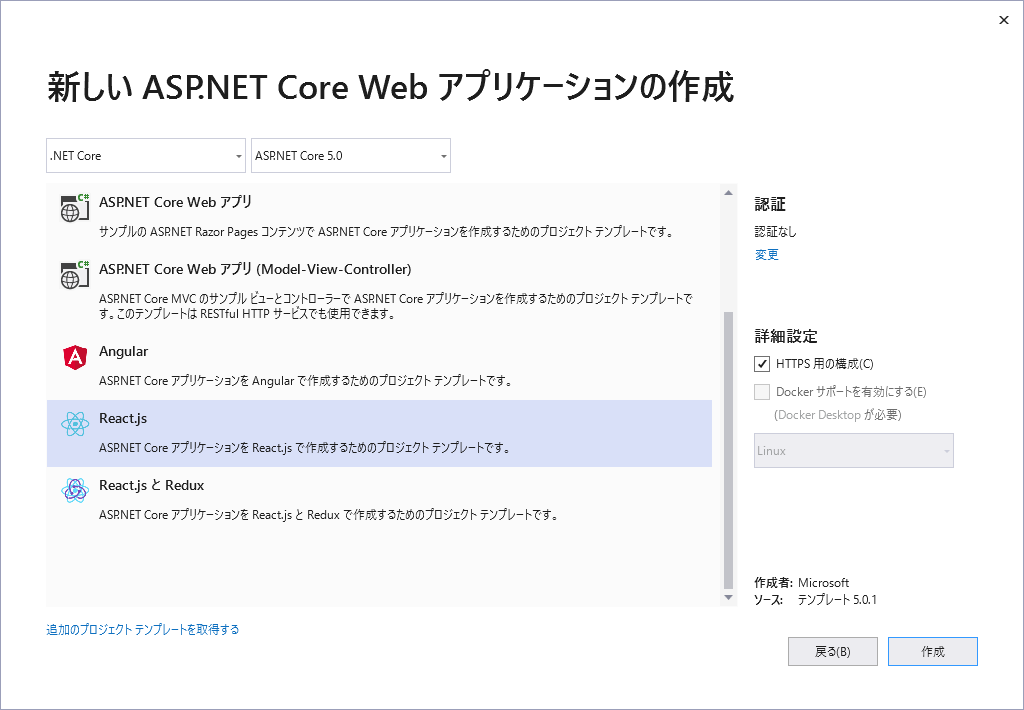Click the テンプレート 5.0.1 source text
This screenshot has width=1024, height=710.
pyautogui.click(x=837, y=600)
